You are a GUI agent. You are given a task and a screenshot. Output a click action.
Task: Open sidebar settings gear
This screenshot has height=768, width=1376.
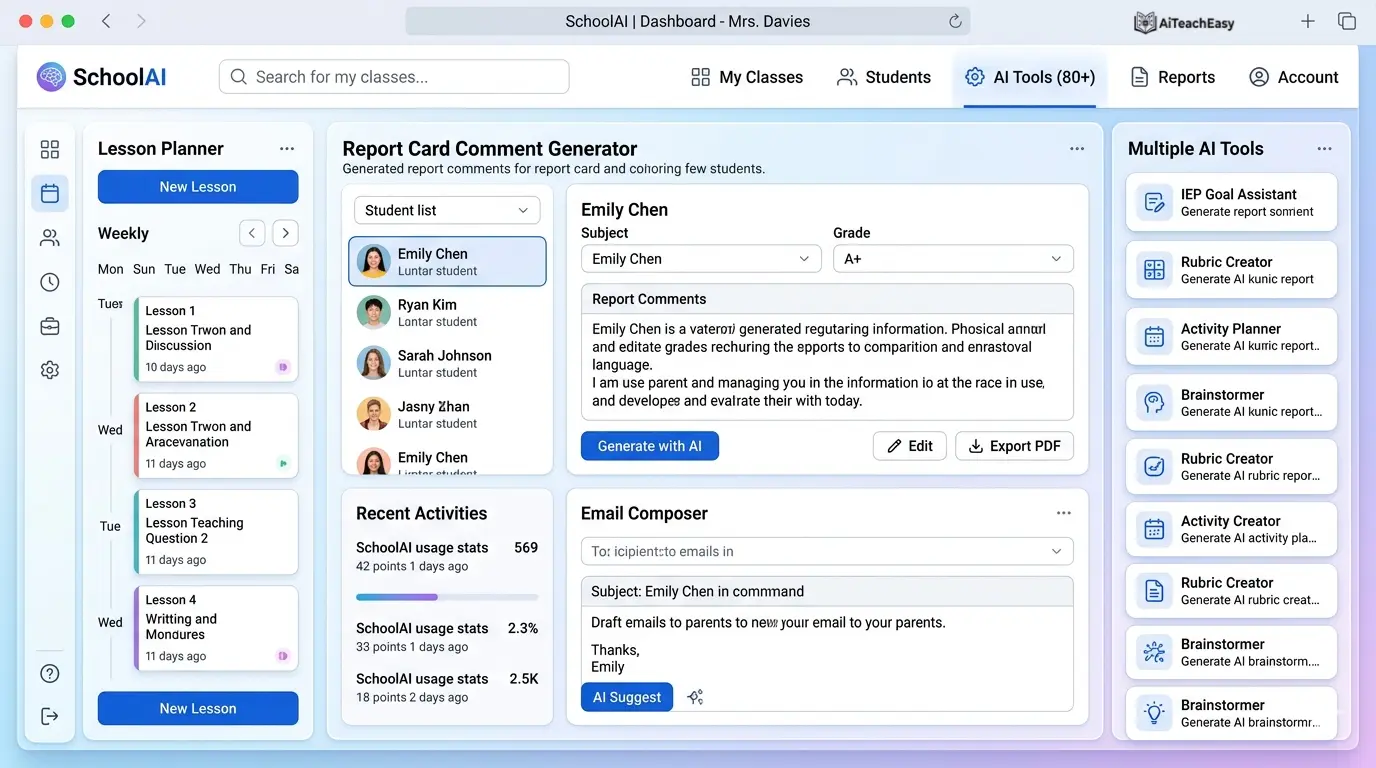(50, 369)
